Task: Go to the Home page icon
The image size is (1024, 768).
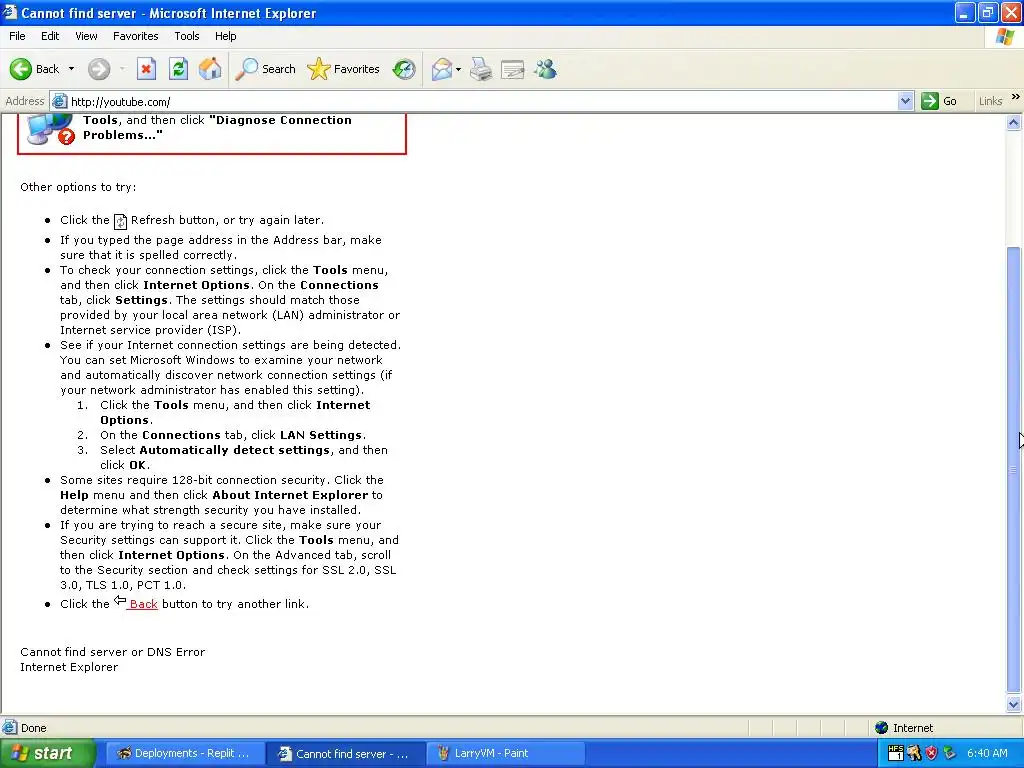Action: coord(210,69)
